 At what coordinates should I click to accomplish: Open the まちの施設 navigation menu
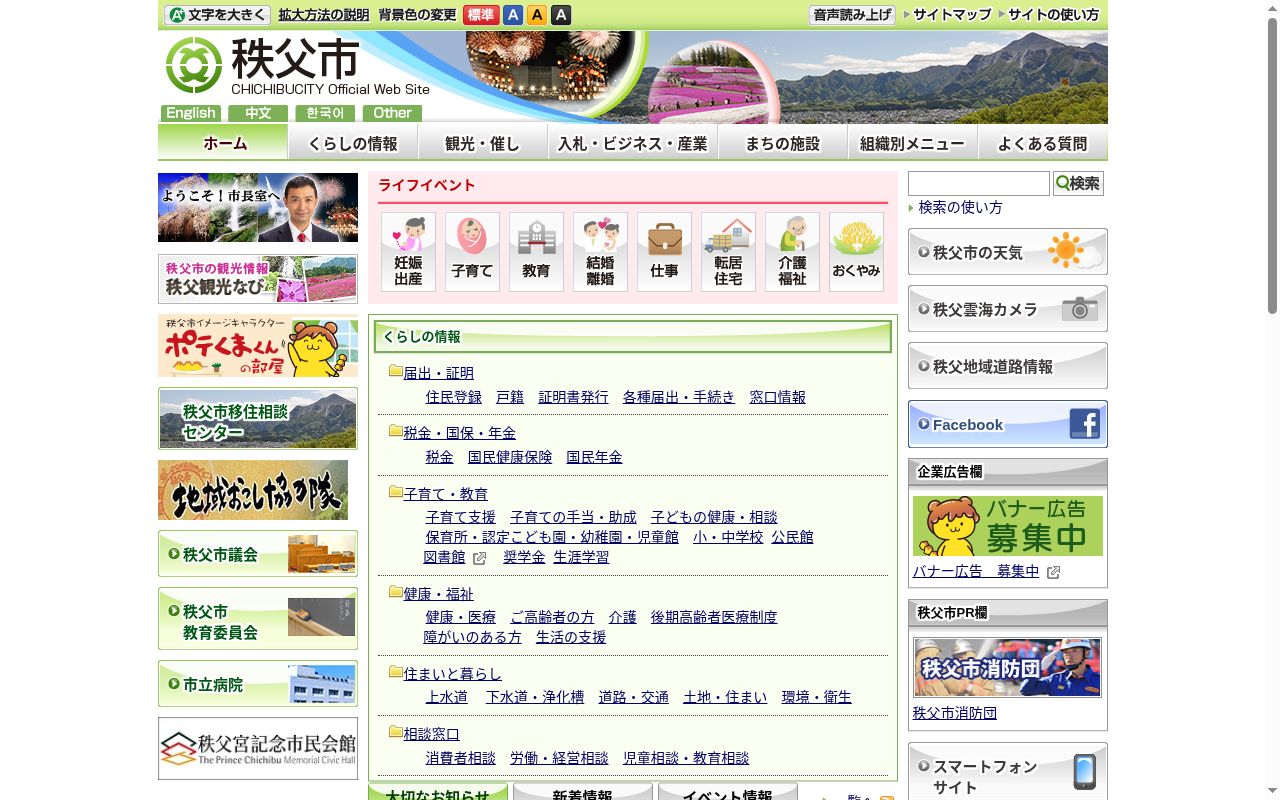[783, 143]
